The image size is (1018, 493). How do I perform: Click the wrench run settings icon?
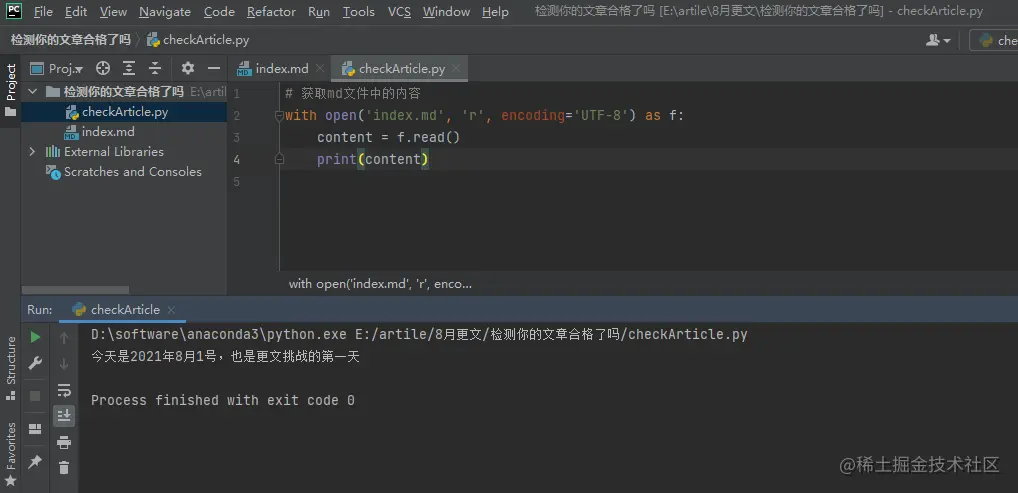pyautogui.click(x=36, y=363)
